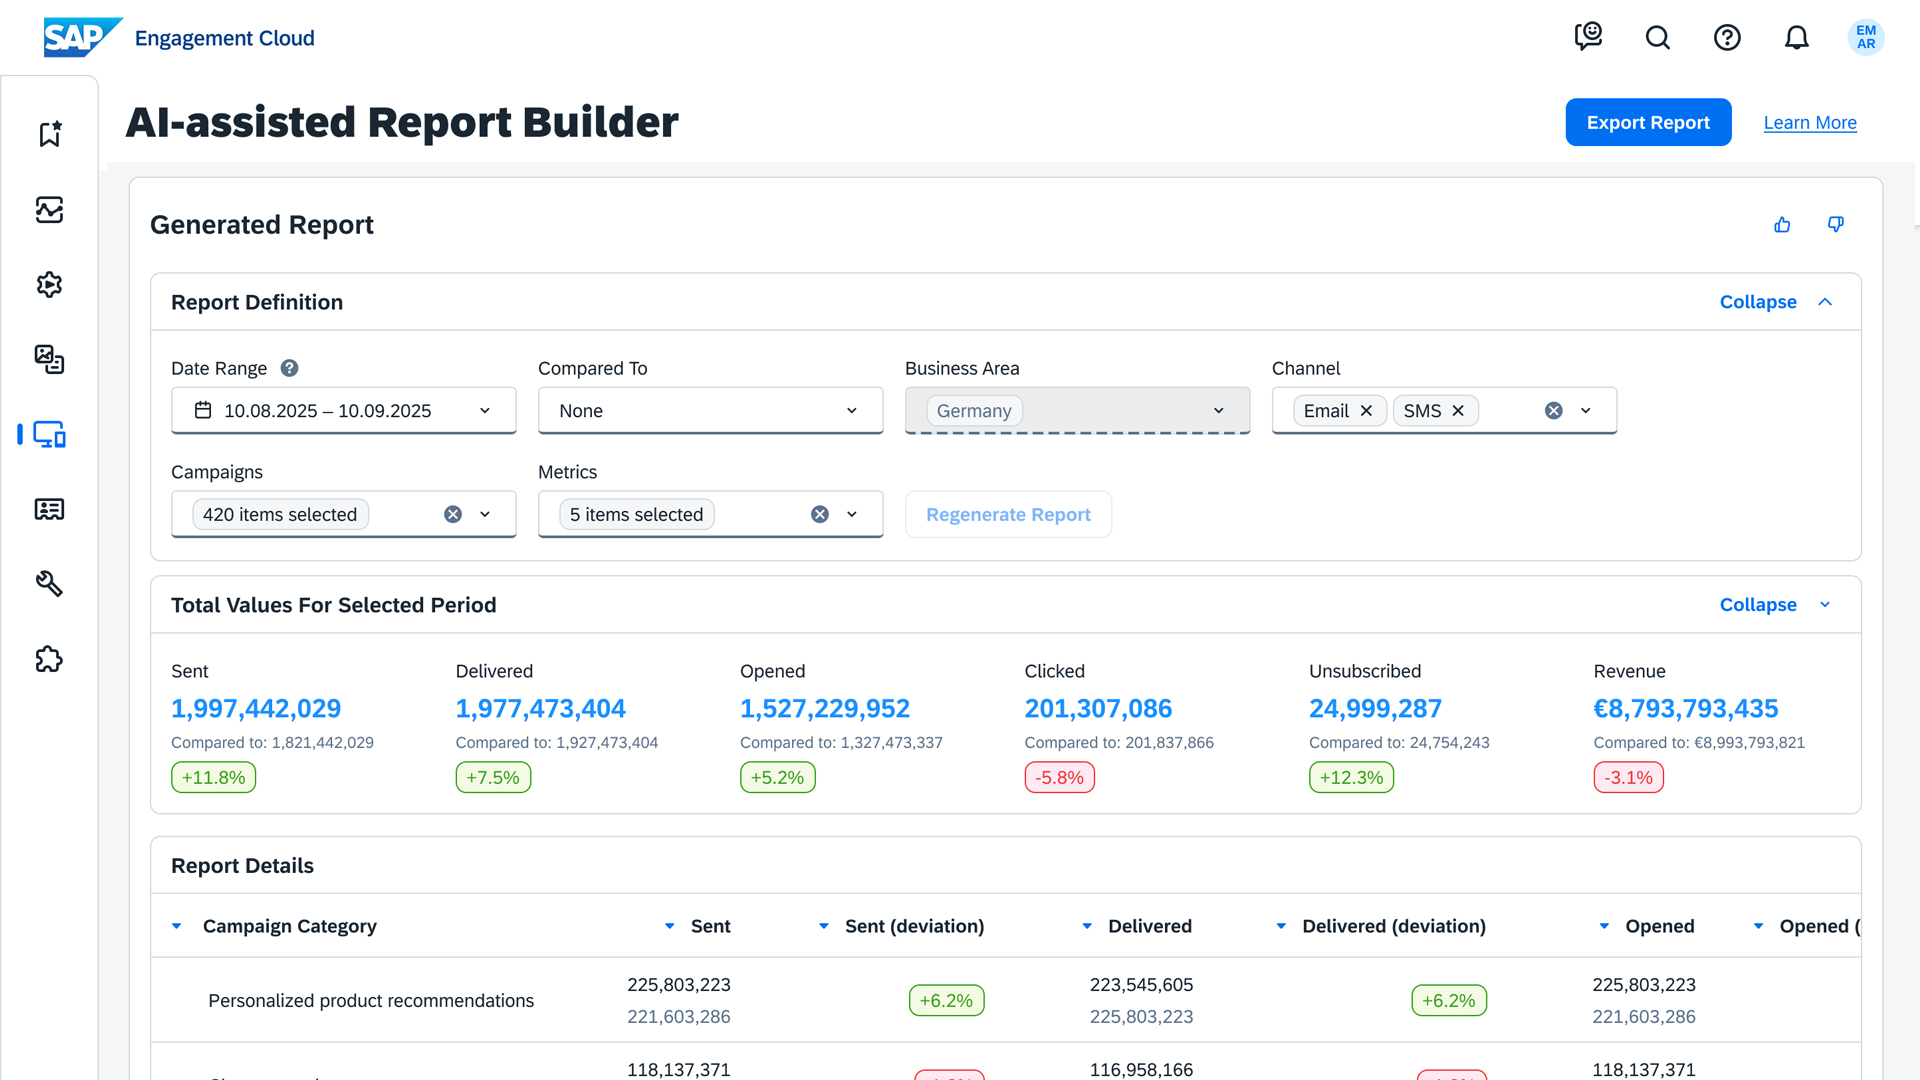Select the devices sidebar item
1920x1080 pixels.
tap(49, 434)
